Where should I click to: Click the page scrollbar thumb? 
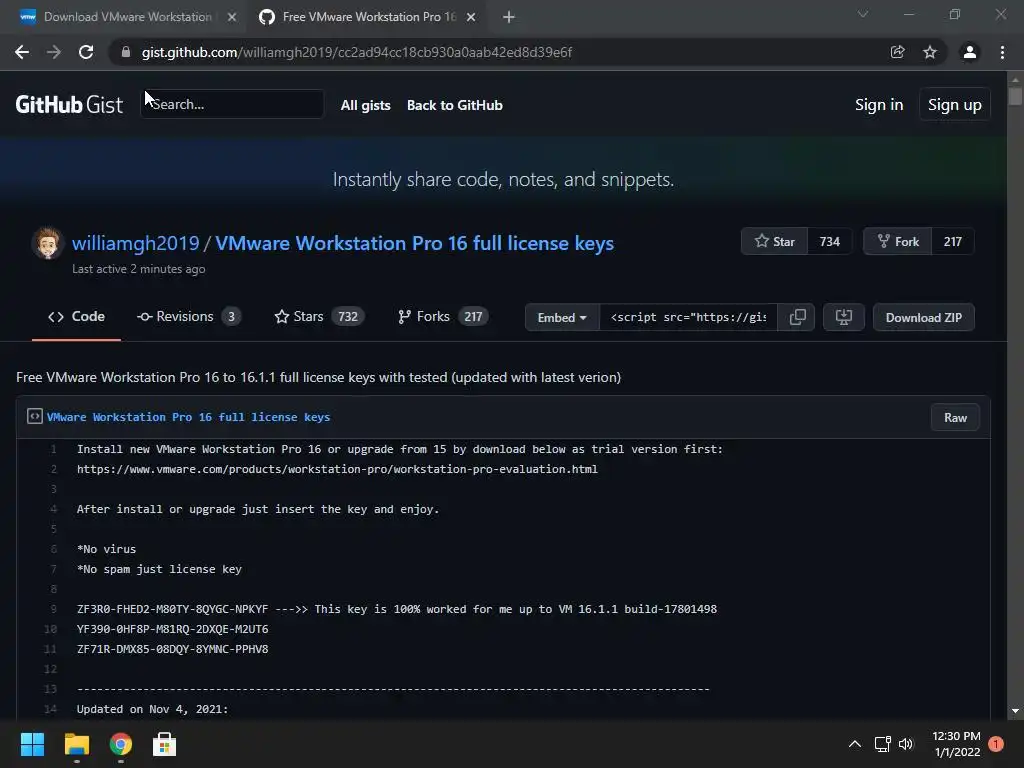point(1014,96)
